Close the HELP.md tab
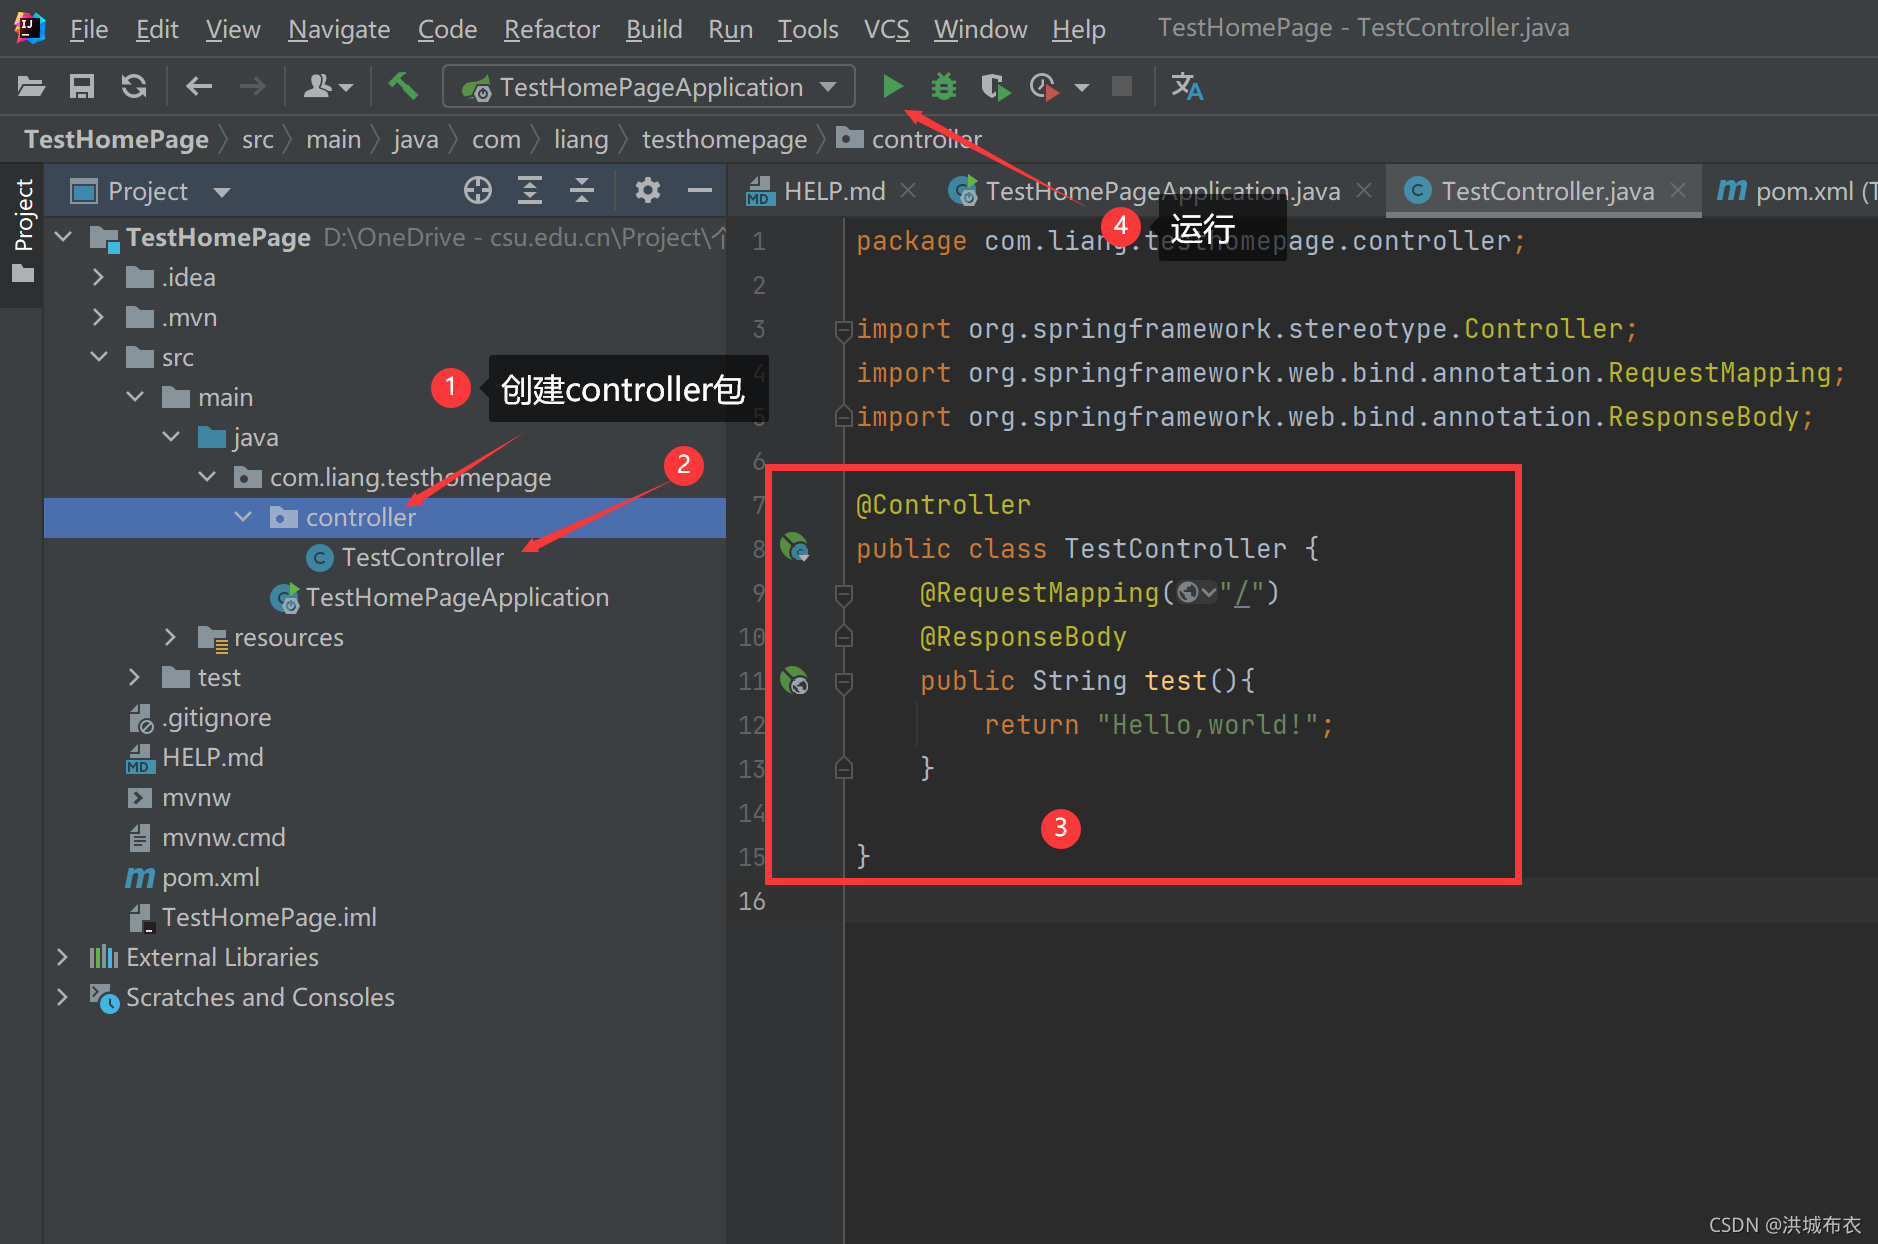The width and height of the screenshot is (1878, 1244). point(908,190)
